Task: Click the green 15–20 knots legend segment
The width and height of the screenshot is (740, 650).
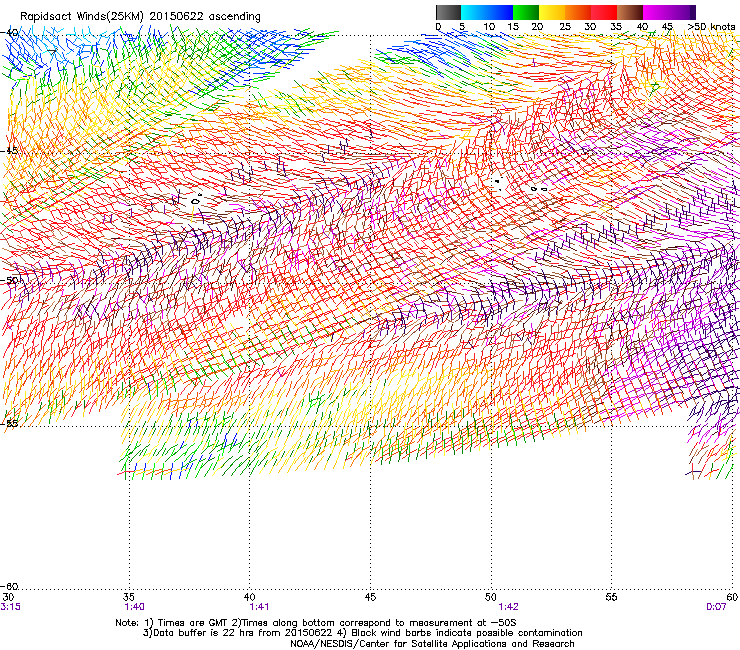Action: [526, 12]
